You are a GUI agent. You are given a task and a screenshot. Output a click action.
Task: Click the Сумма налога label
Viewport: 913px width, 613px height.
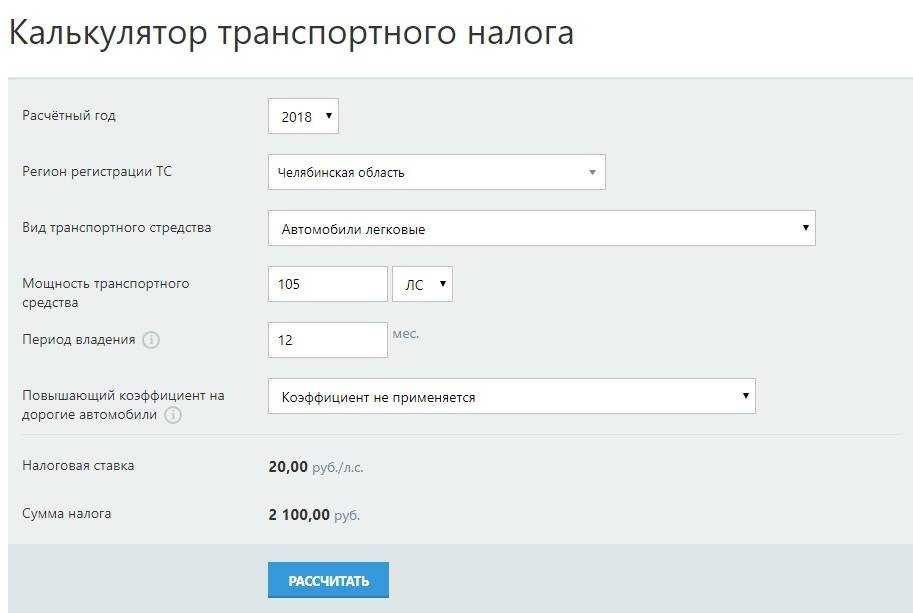tap(66, 514)
